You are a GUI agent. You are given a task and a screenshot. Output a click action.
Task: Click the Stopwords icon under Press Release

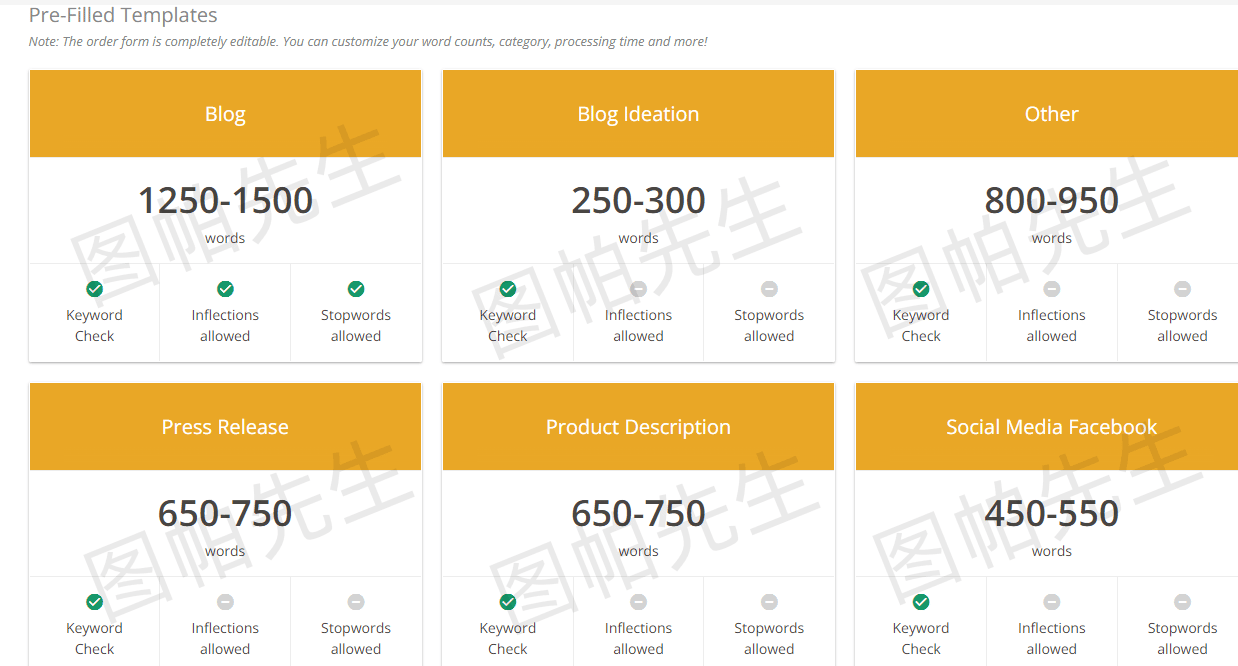point(356,602)
